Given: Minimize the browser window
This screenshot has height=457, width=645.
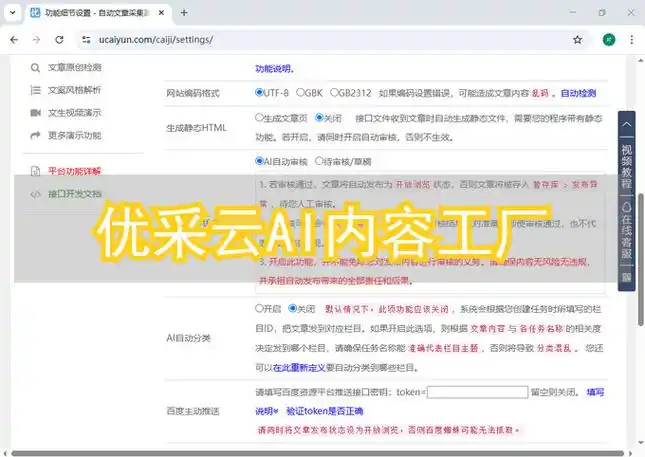Looking at the screenshot, I should point(573,13).
